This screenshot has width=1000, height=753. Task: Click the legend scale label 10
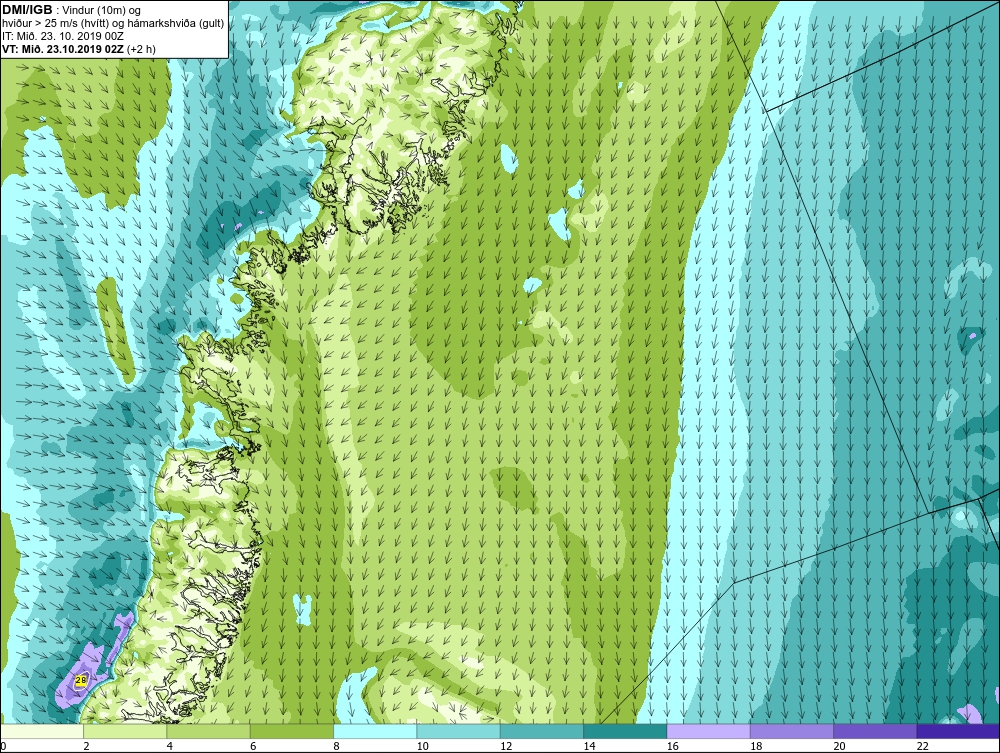click(x=423, y=746)
